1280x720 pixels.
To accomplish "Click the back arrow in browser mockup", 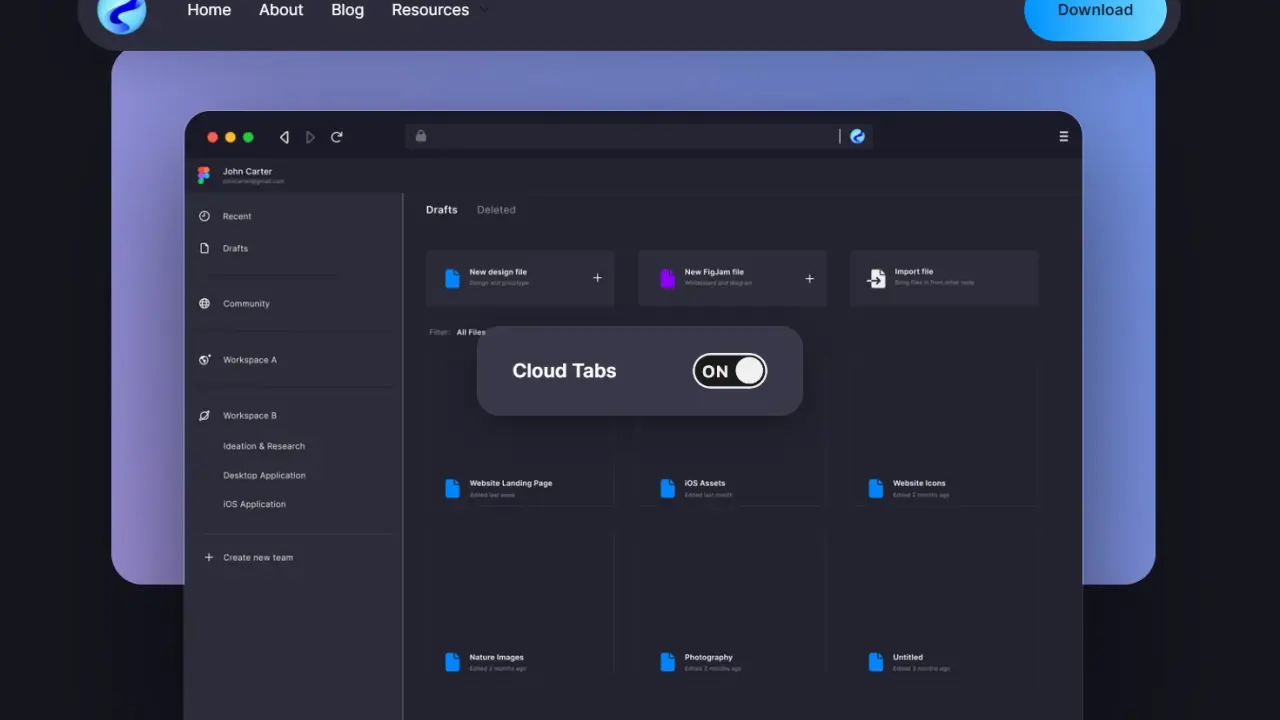I will coord(284,137).
